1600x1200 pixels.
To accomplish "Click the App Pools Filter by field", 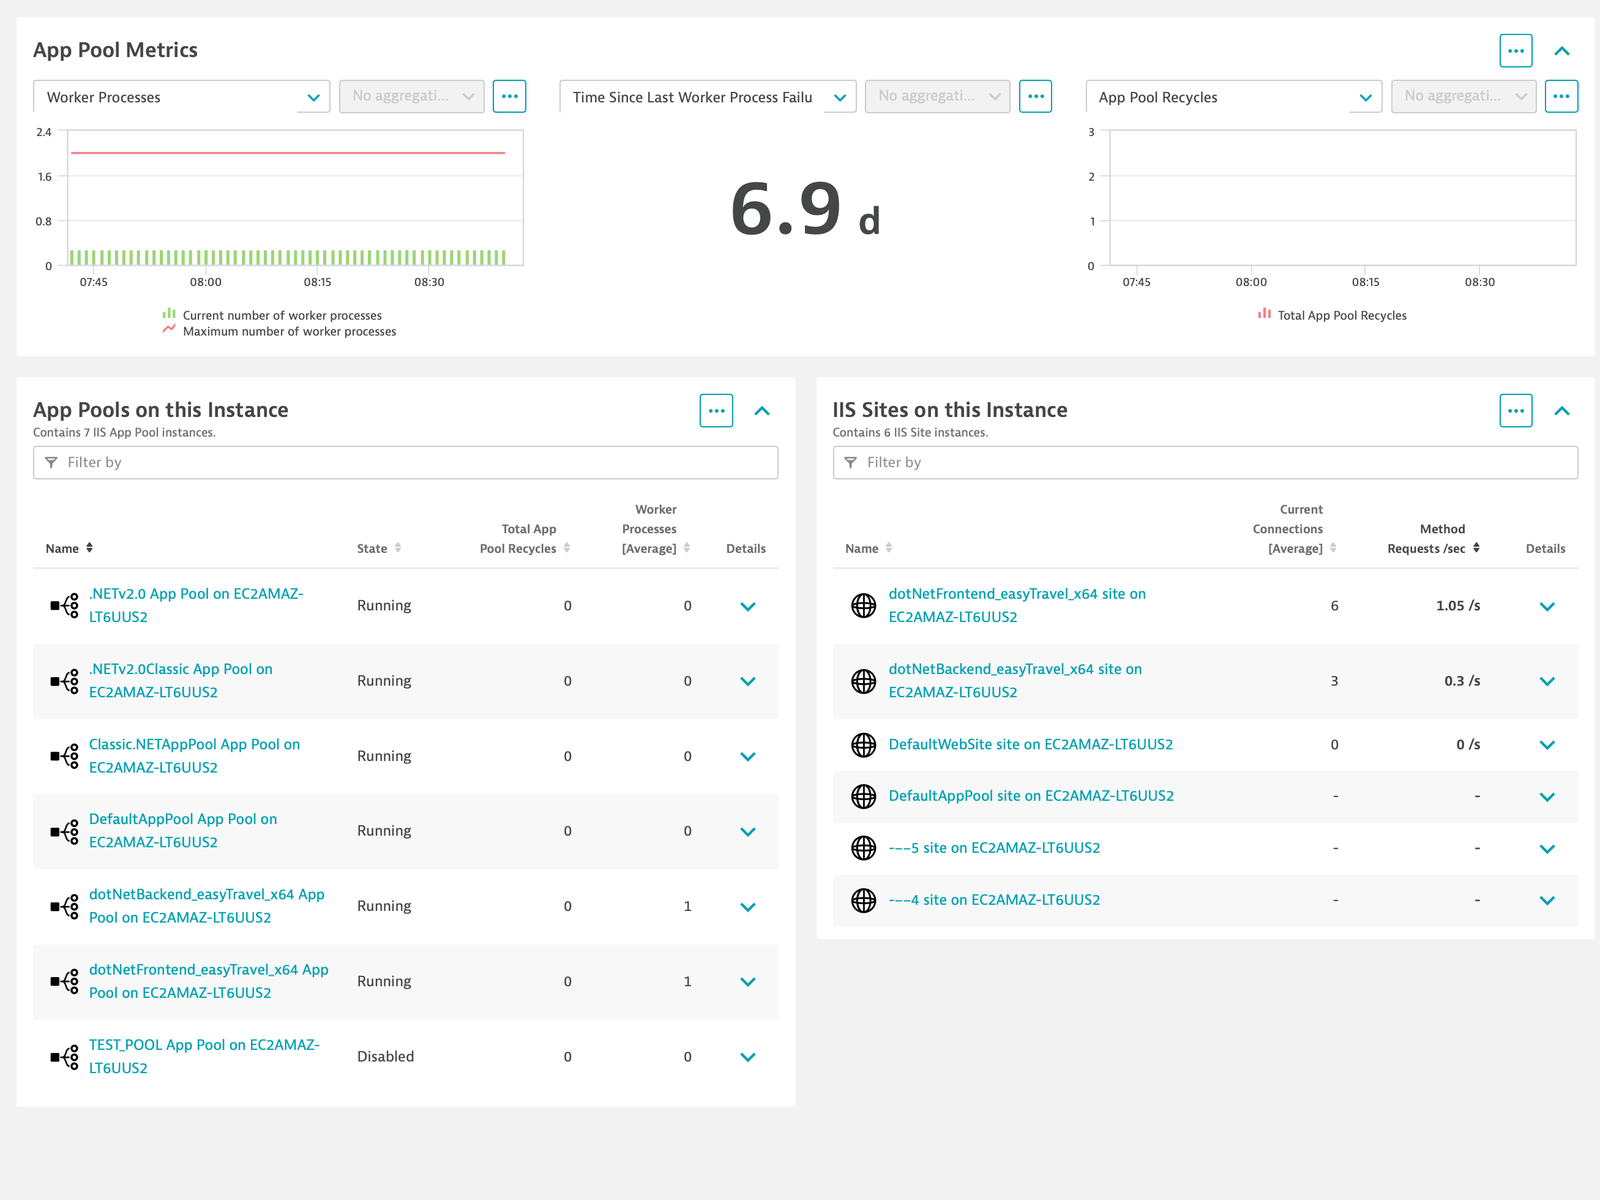I will tap(406, 463).
